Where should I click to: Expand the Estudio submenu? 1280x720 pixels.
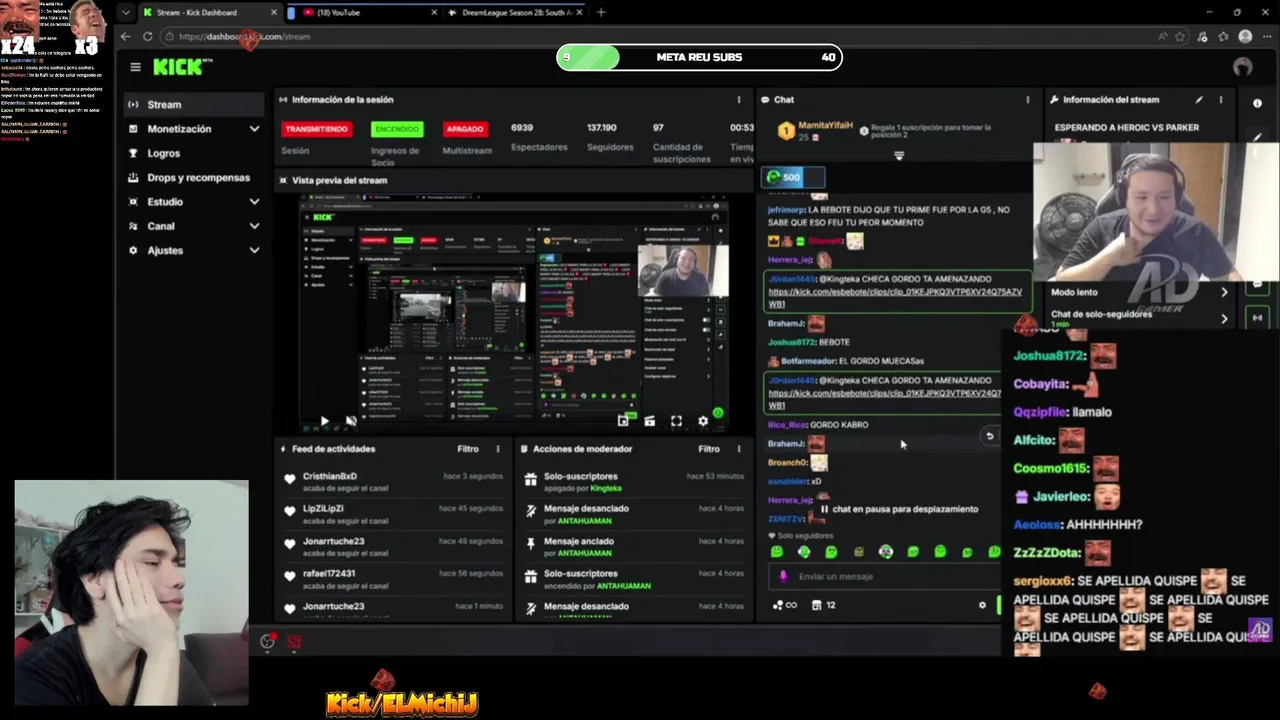pyautogui.click(x=254, y=202)
